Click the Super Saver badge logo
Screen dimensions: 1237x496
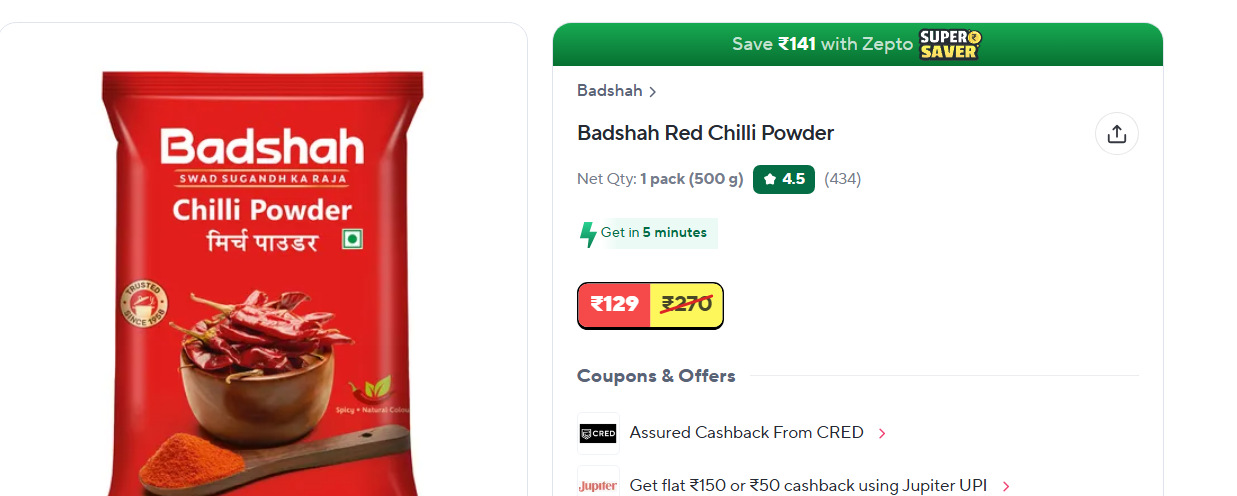(950, 44)
